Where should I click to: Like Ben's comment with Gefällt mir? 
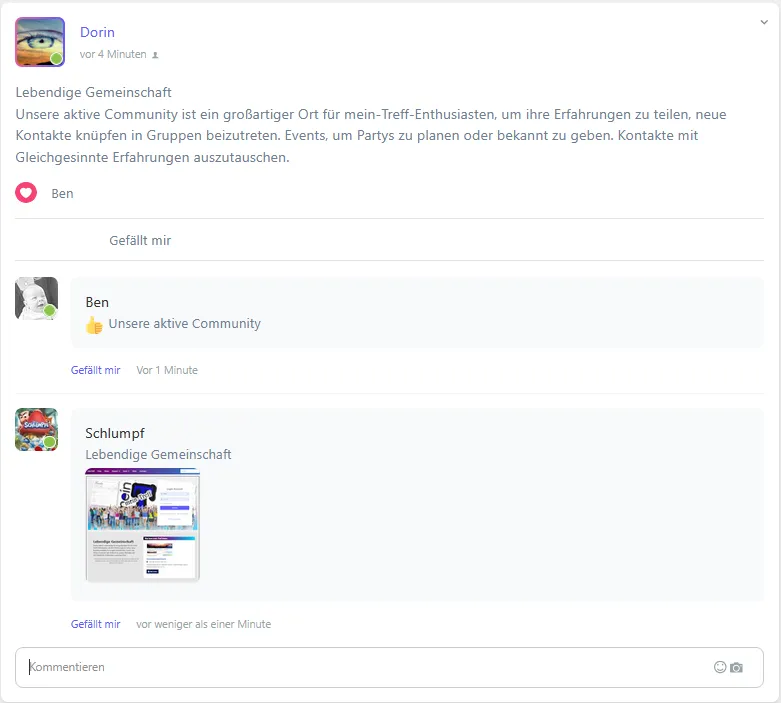coord(95,370)
